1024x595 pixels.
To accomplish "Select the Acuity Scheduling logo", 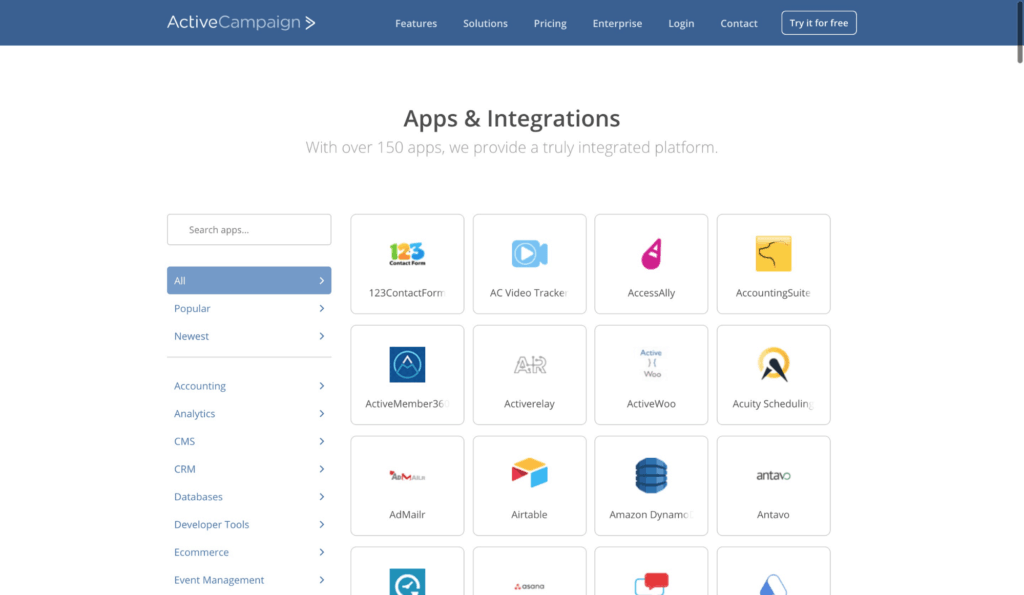I will click(x=773, y=364).
